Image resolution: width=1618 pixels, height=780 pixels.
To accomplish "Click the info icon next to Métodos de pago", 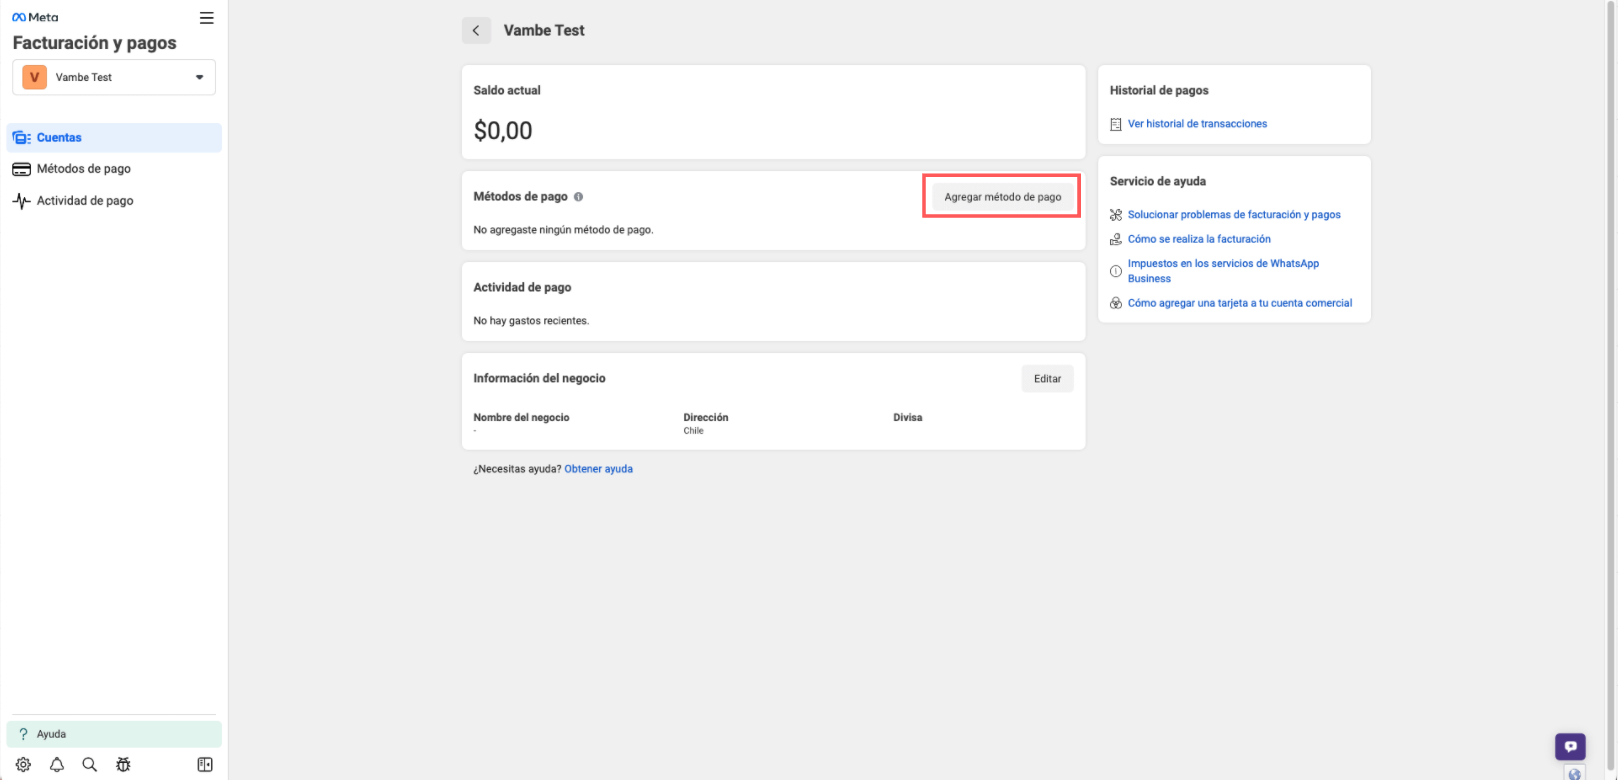I will [x=578, y=197].
